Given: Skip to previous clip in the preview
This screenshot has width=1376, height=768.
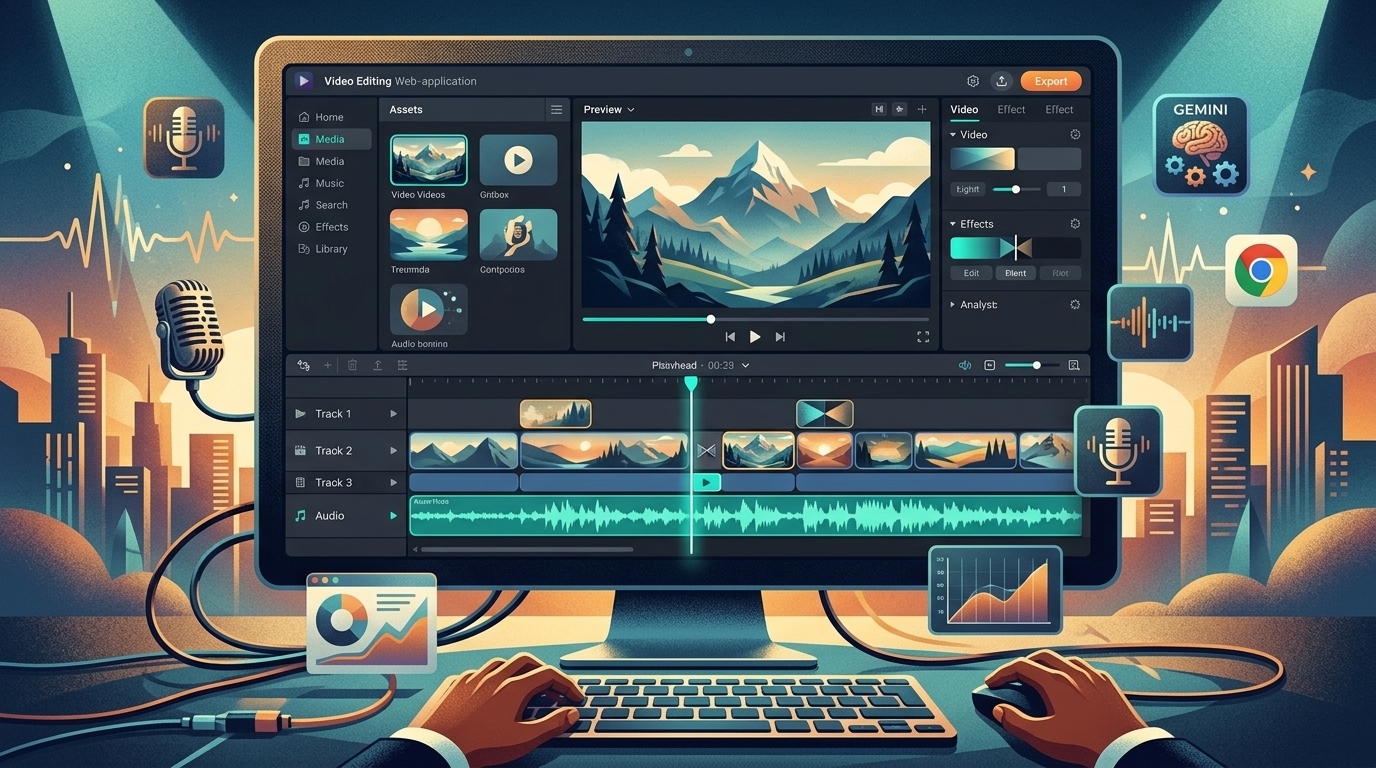Looking at the screenshot, I should pyautogui.click(x=730, y=337).
